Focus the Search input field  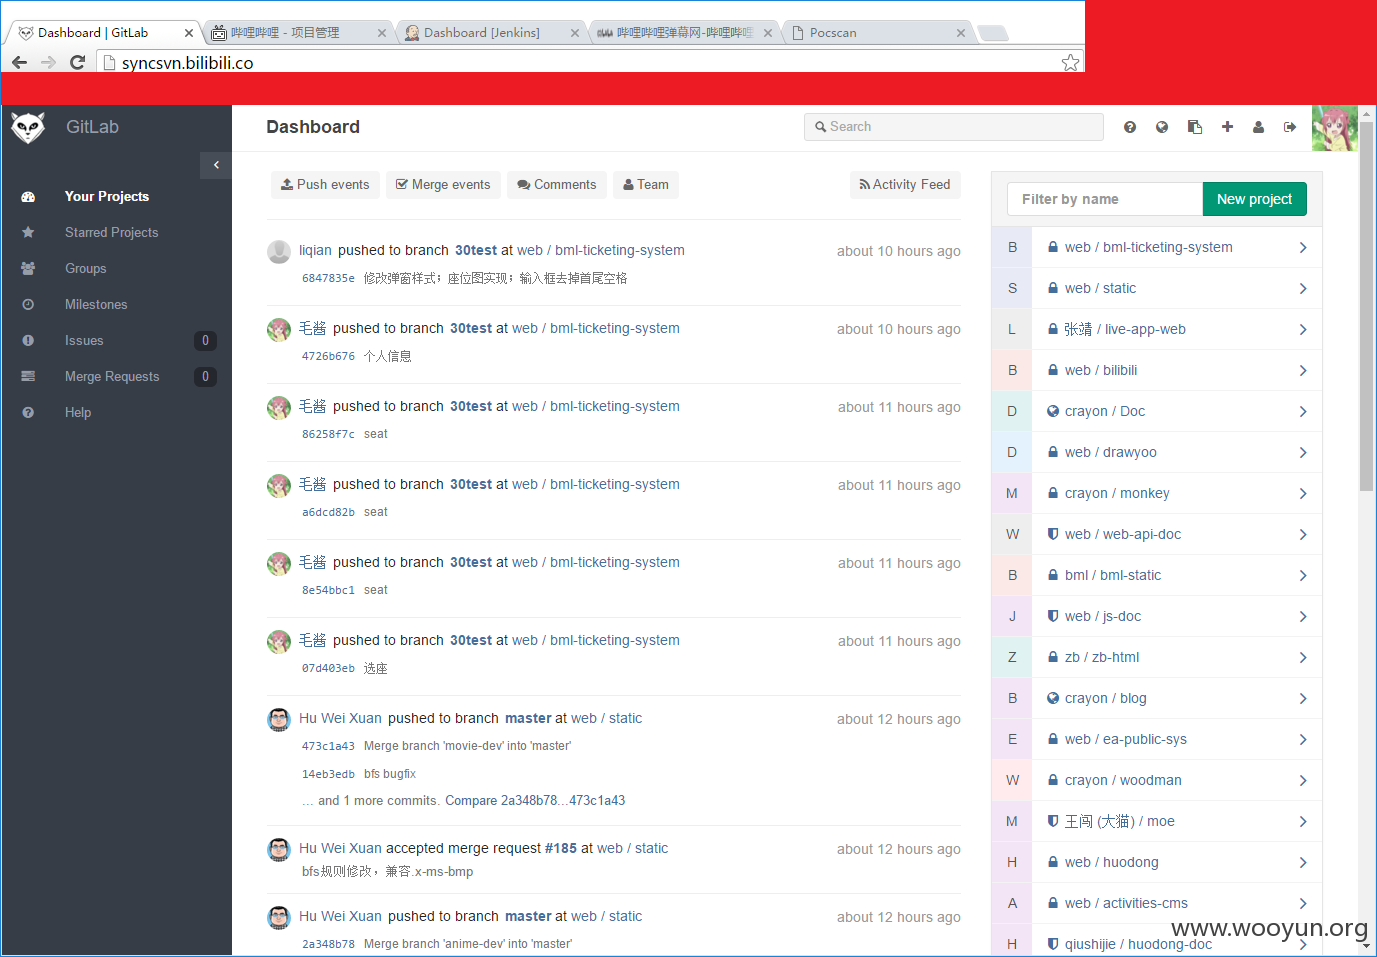[953, 127]
